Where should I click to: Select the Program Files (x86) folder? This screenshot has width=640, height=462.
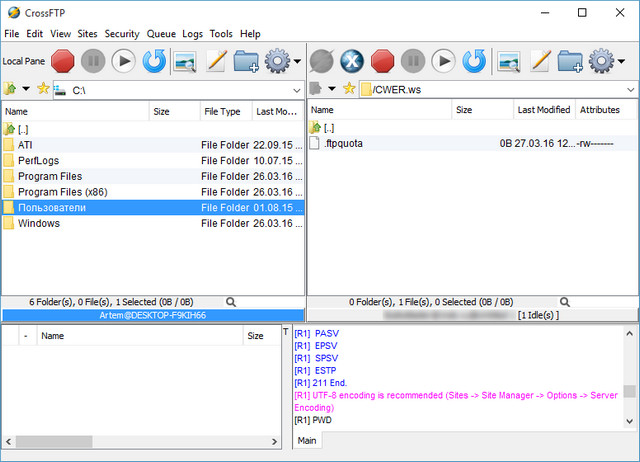[153, 192]
